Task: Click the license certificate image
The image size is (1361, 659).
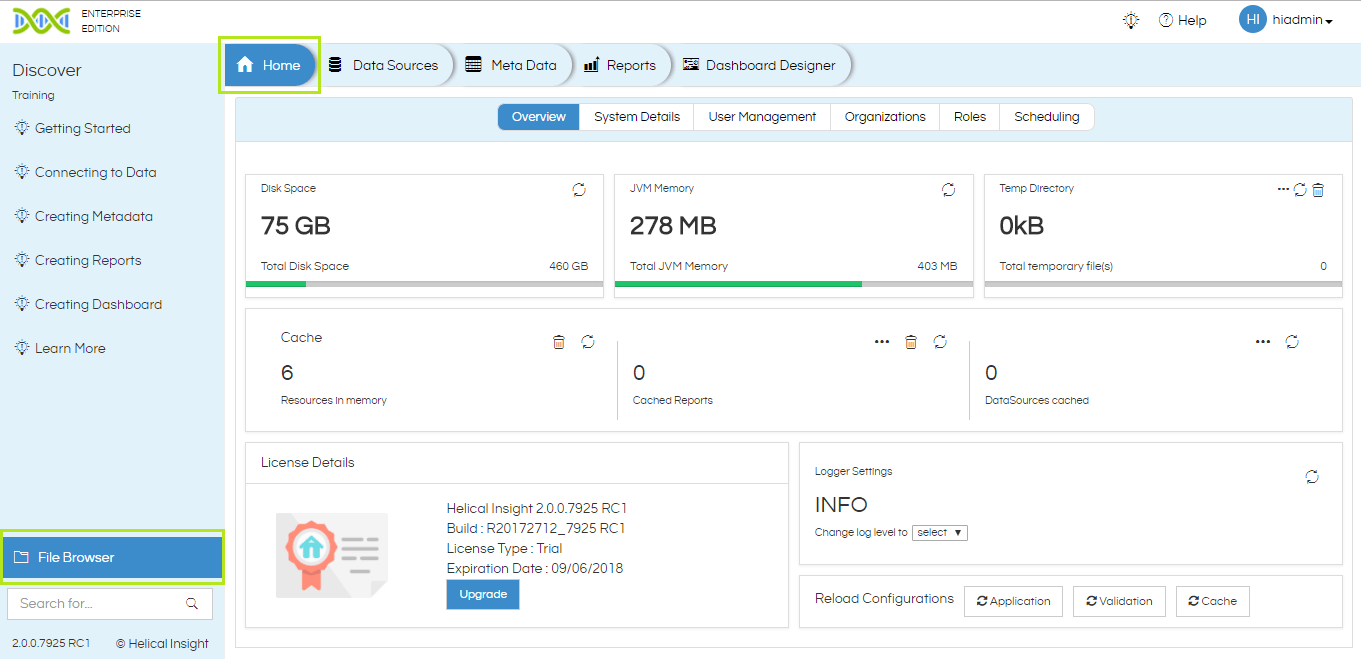Action: pyautogui.click(x=332, y=555)
